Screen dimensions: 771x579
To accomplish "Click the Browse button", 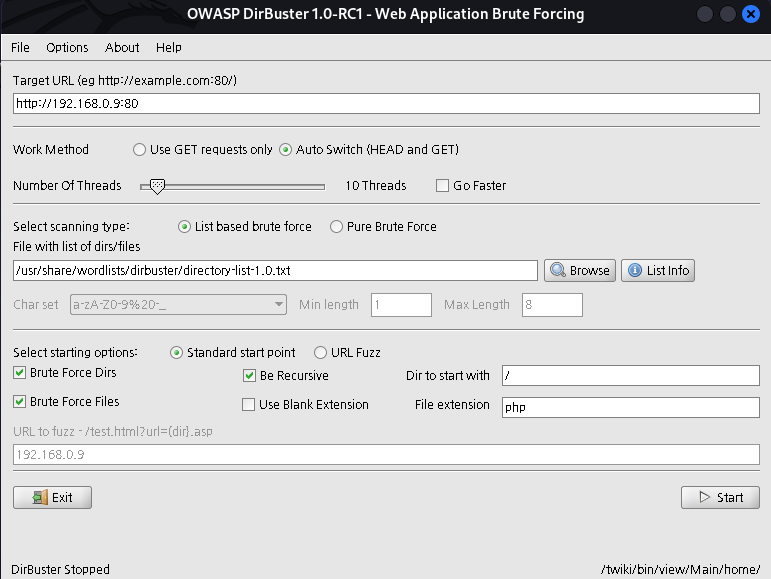I will pos(580,270).
